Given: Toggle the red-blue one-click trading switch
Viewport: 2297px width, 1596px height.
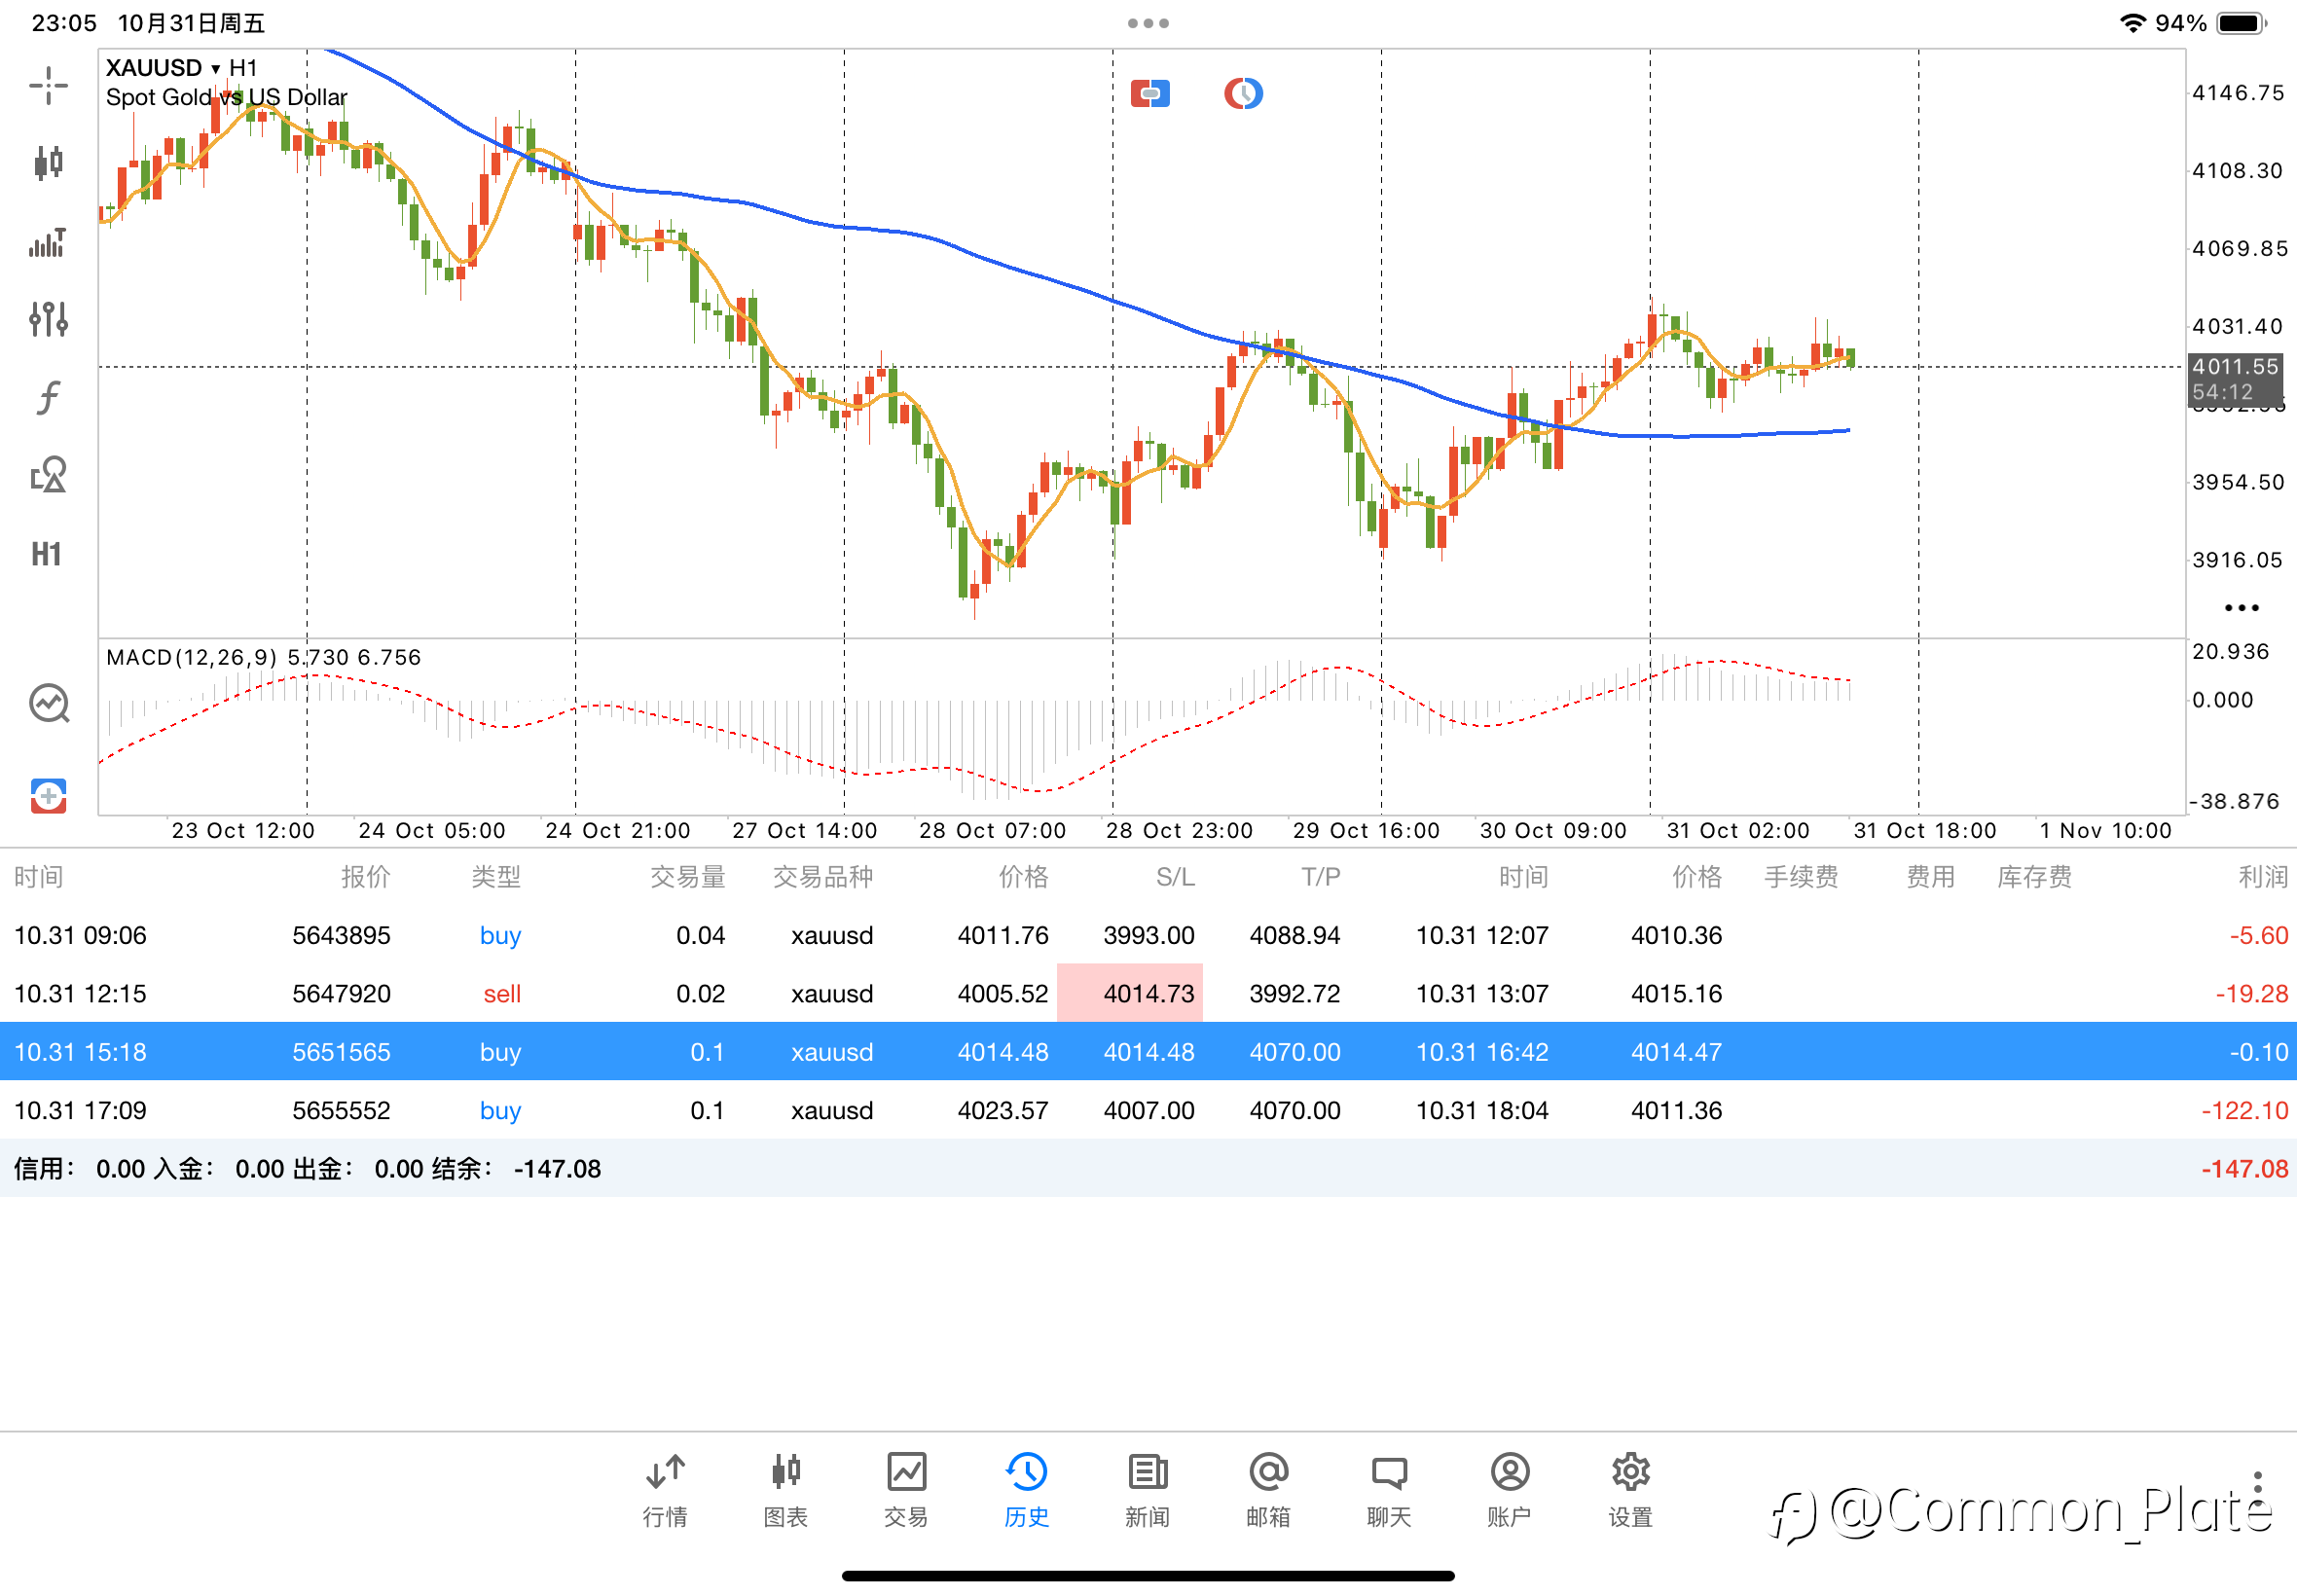Looking at the screenshot, I should pyautogui.click(x=1150, y=94).
